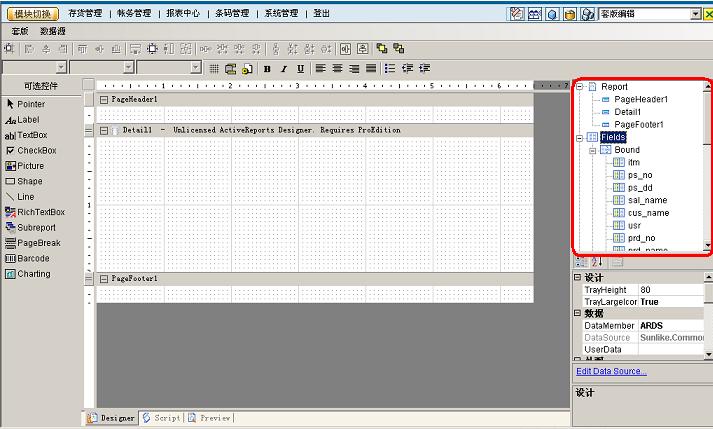Select the Barcode control in toolbox
The width and height of the screenshot is (713, 429).
click(33, 258)
